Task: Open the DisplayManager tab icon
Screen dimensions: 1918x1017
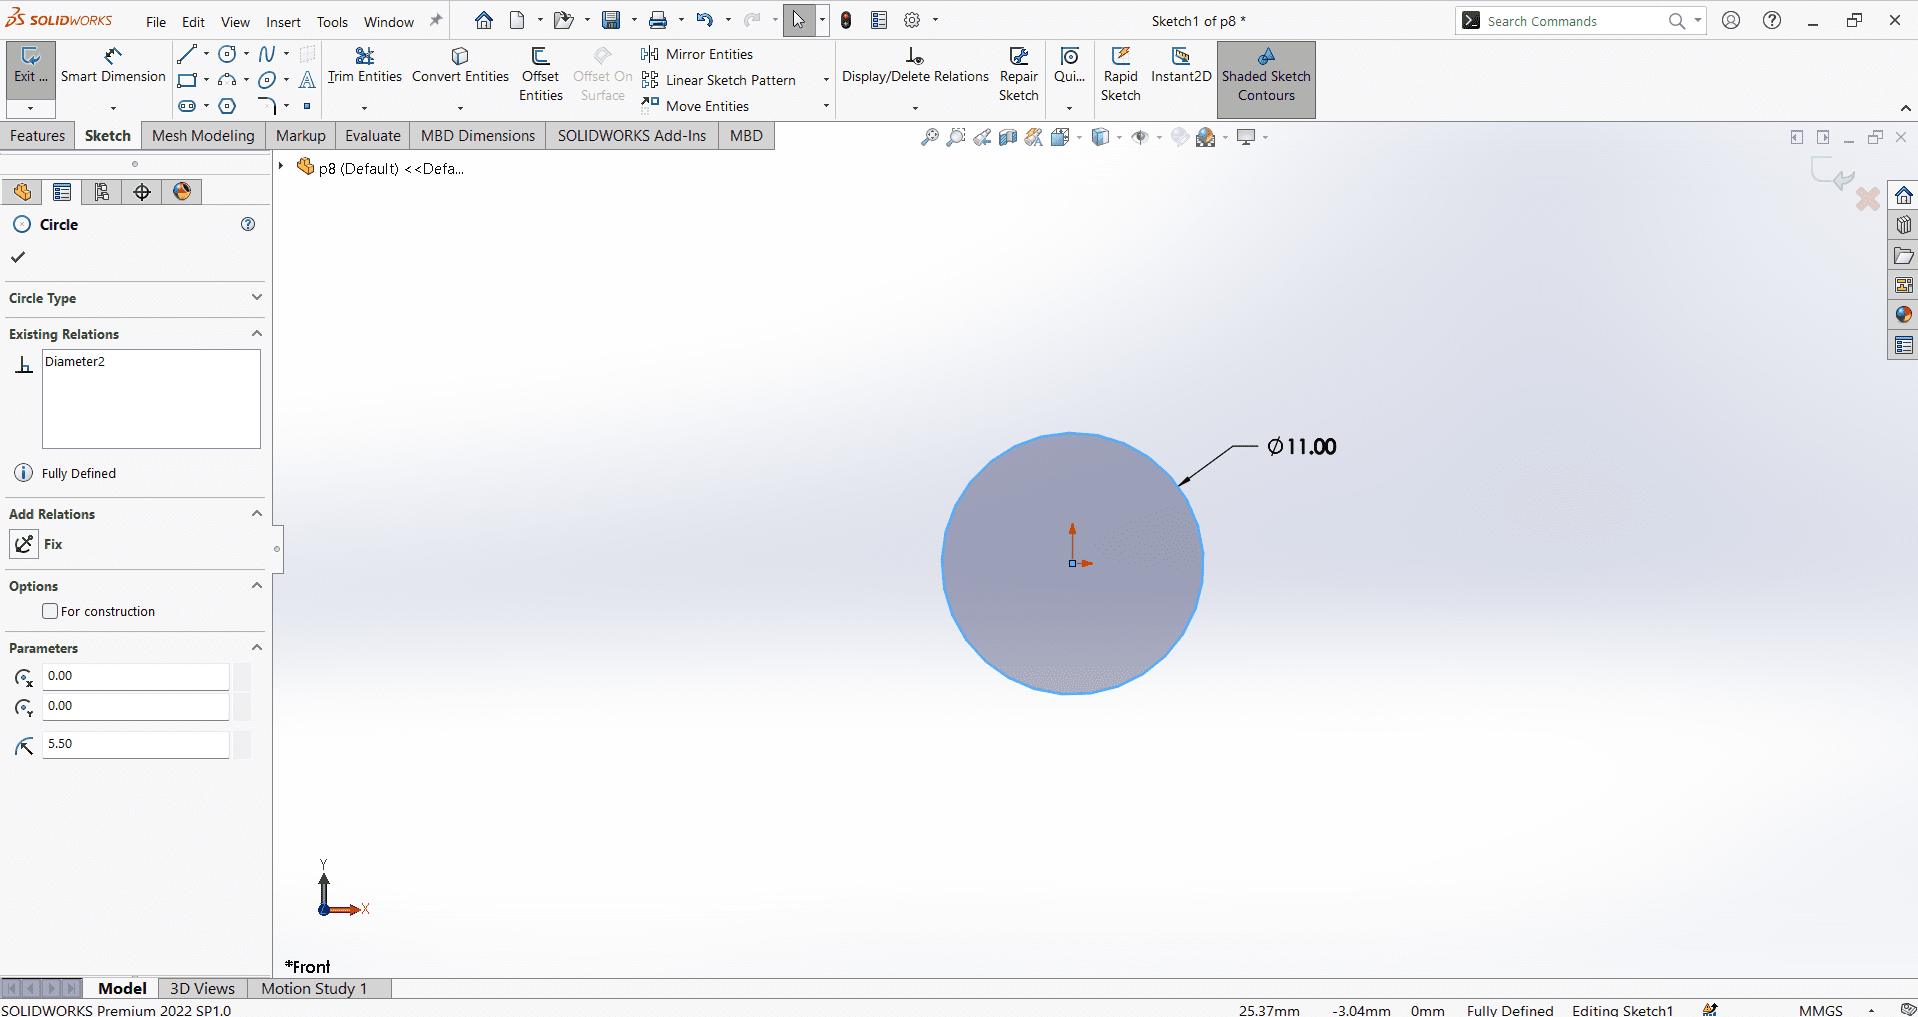Action: tap(182, 192)
